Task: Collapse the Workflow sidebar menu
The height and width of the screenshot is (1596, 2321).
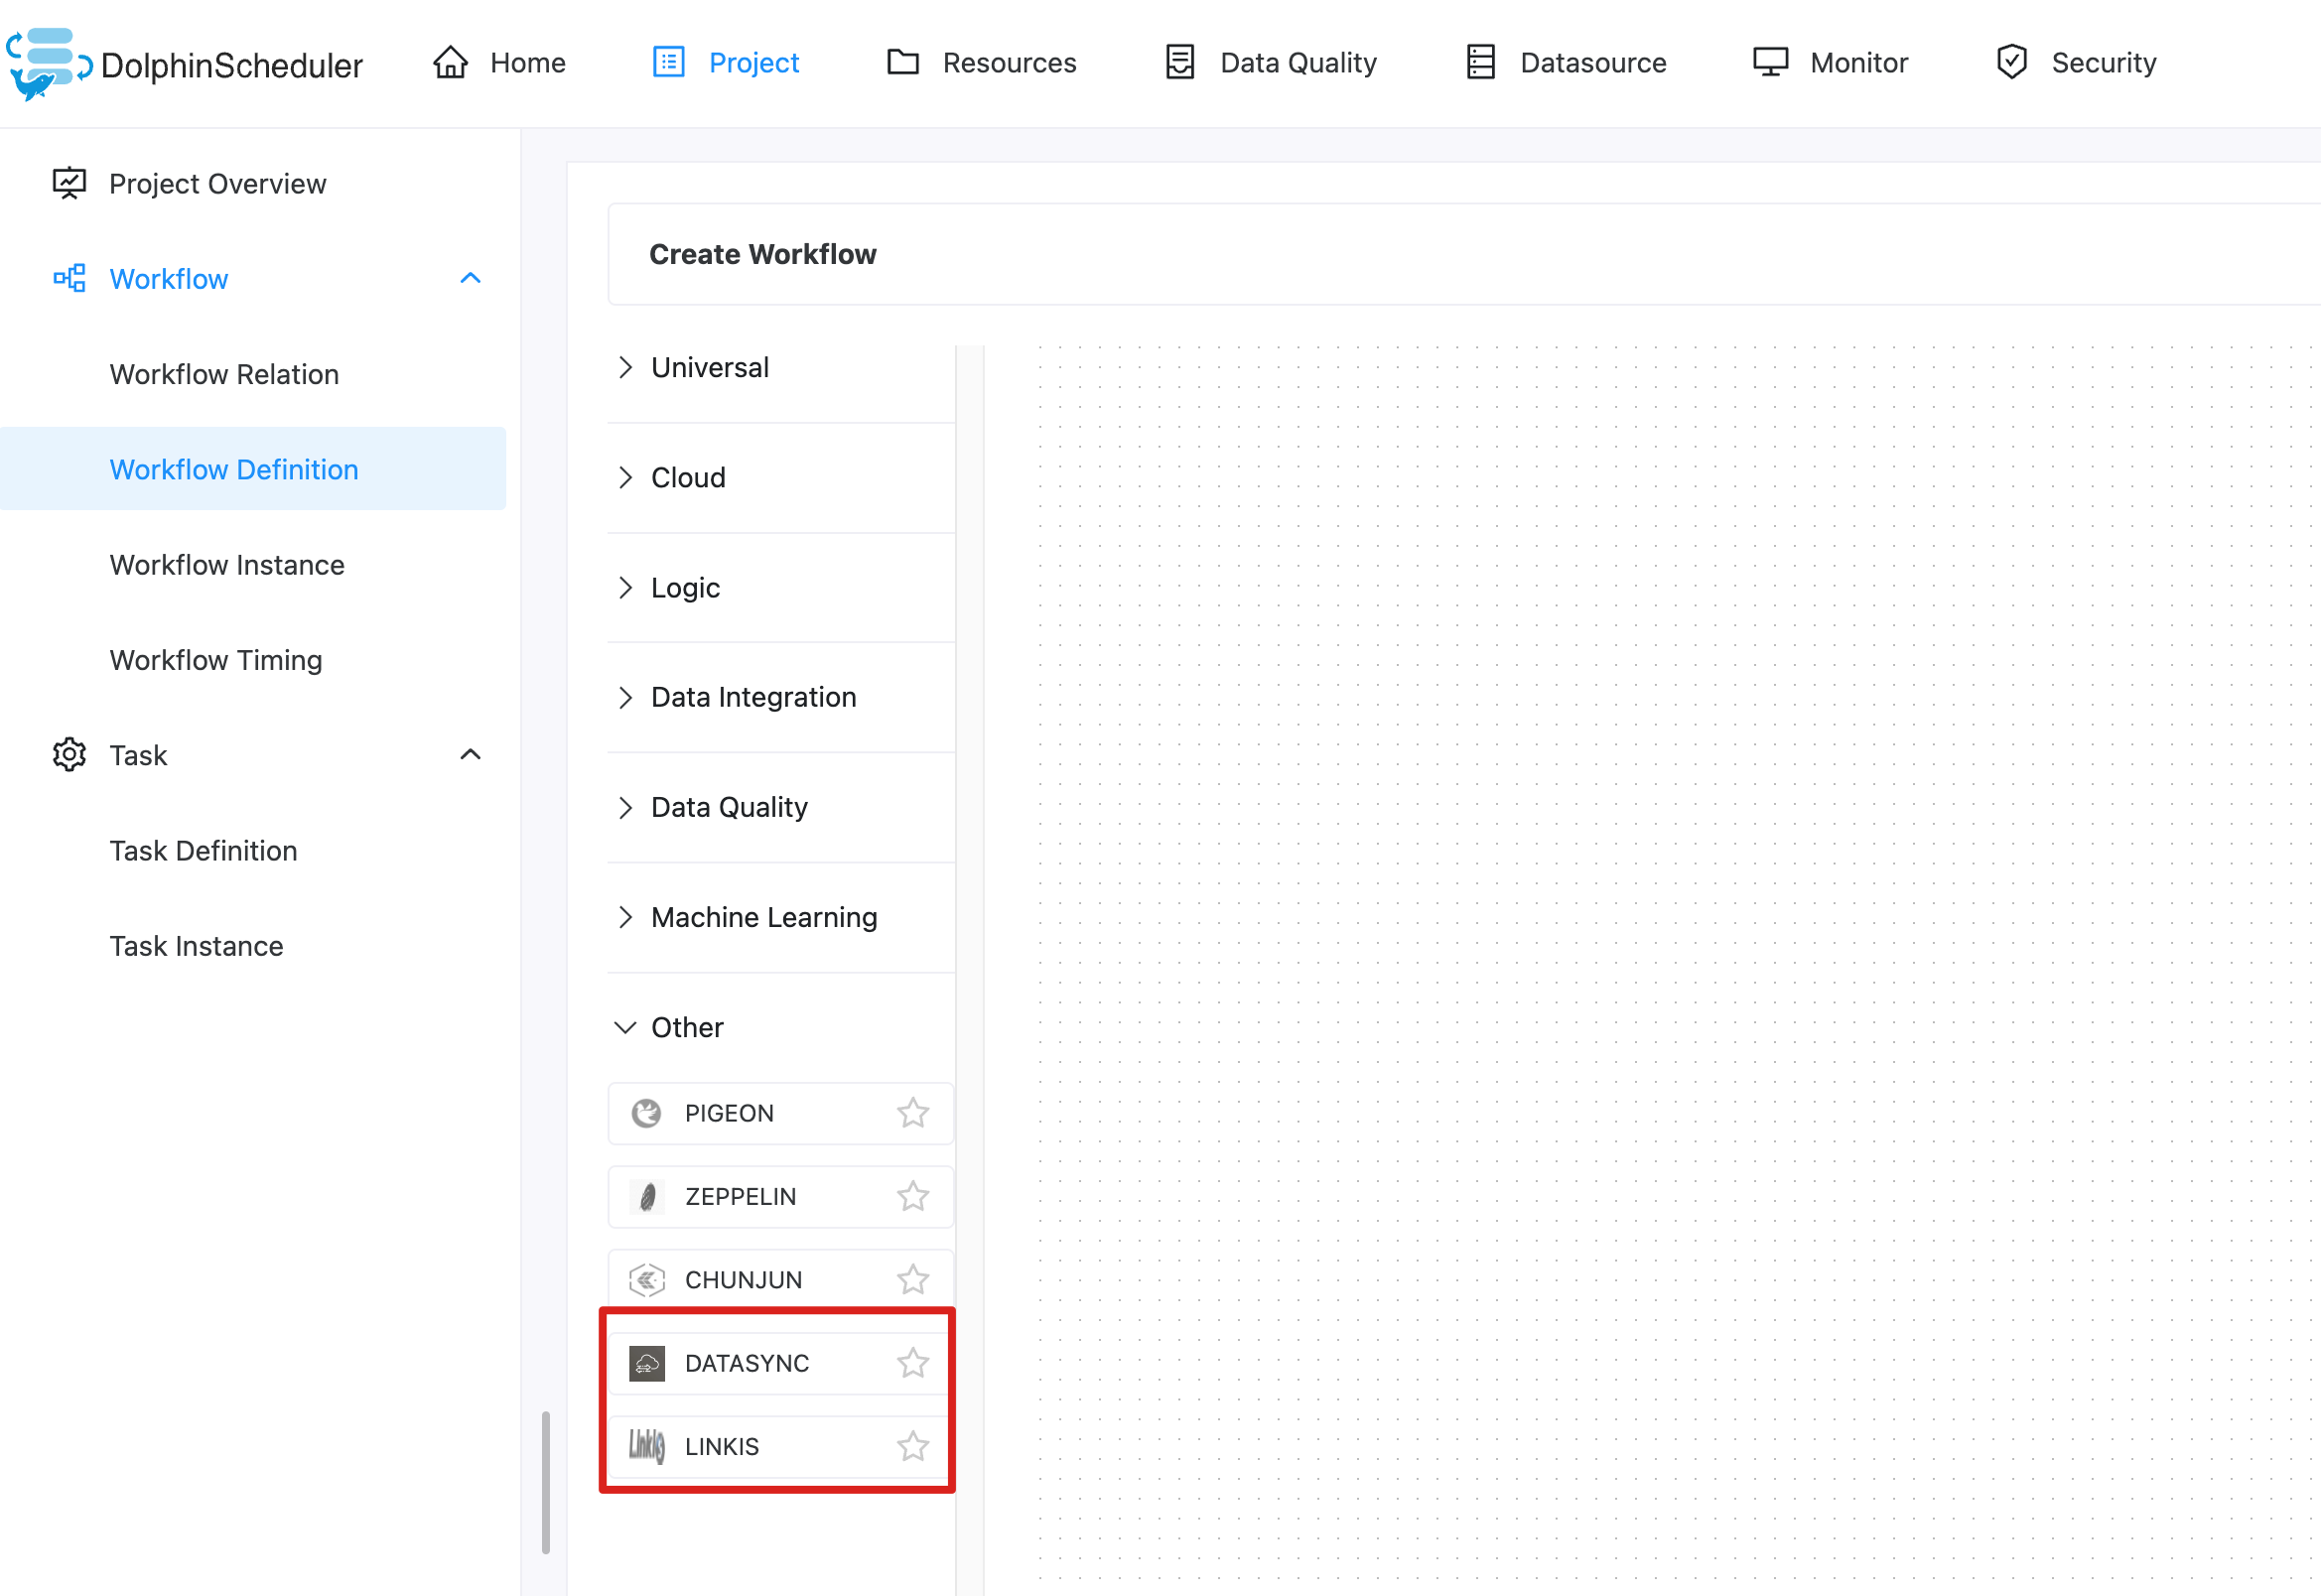Action: [x=470, y=278]
